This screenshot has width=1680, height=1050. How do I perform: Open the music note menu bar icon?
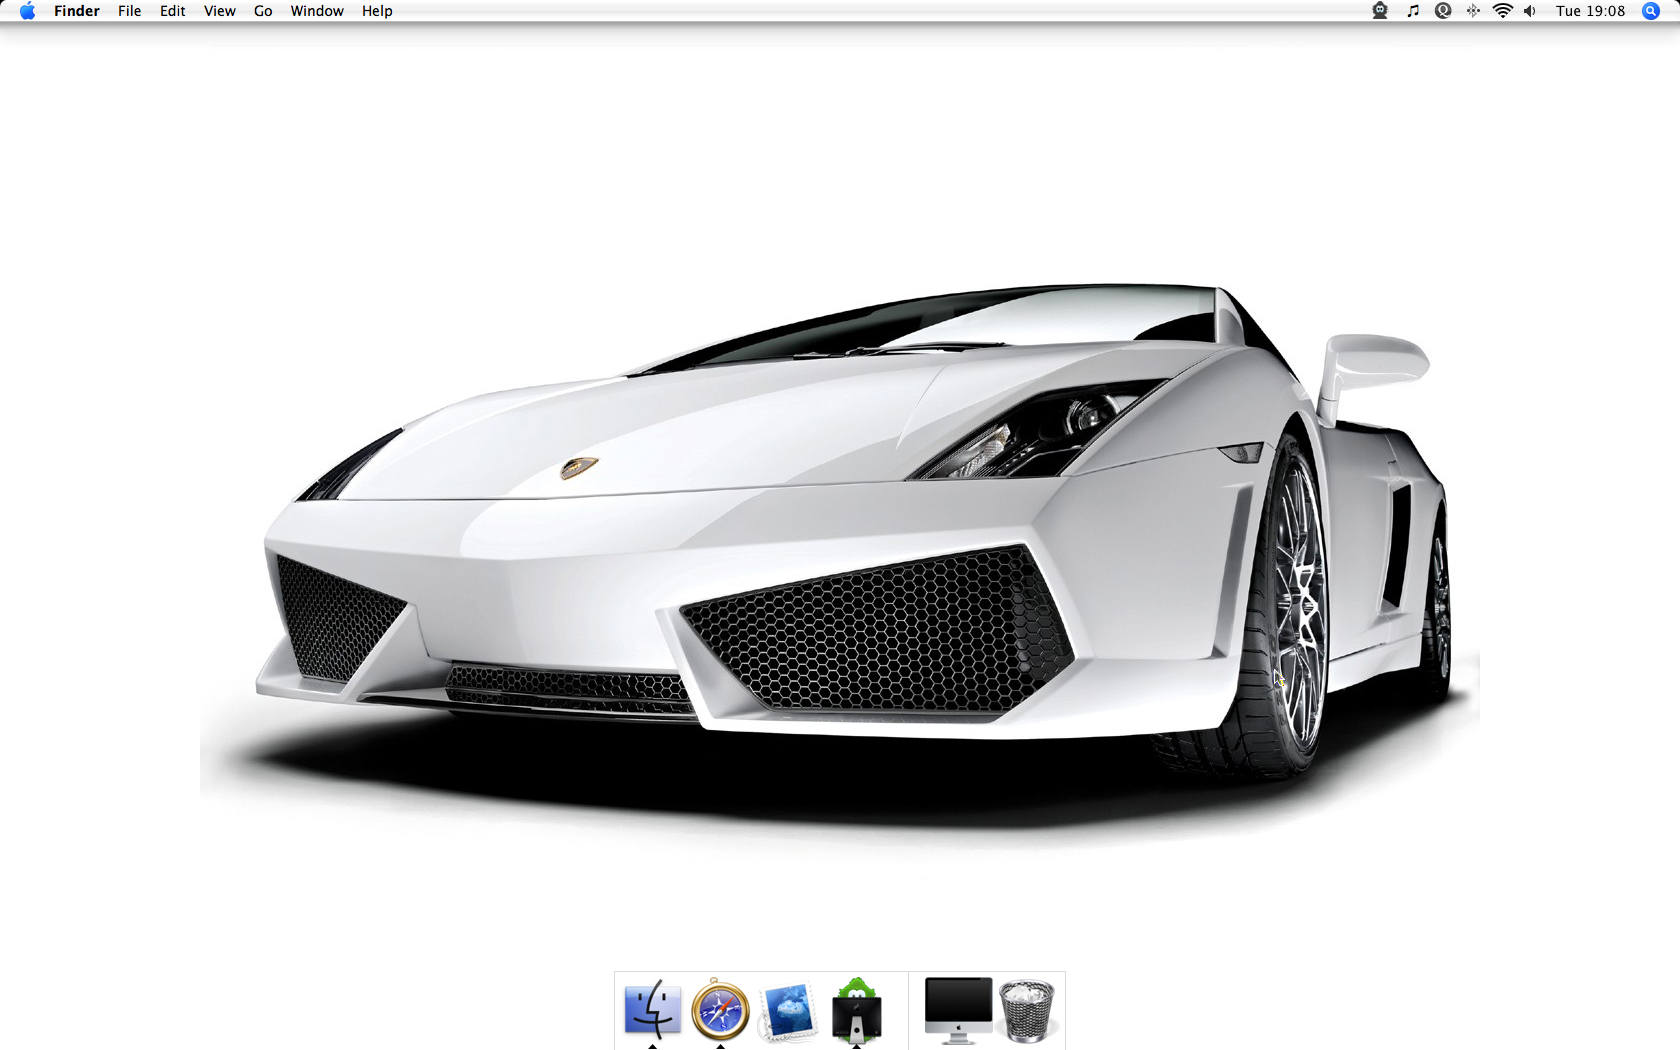coord(1413,11)
